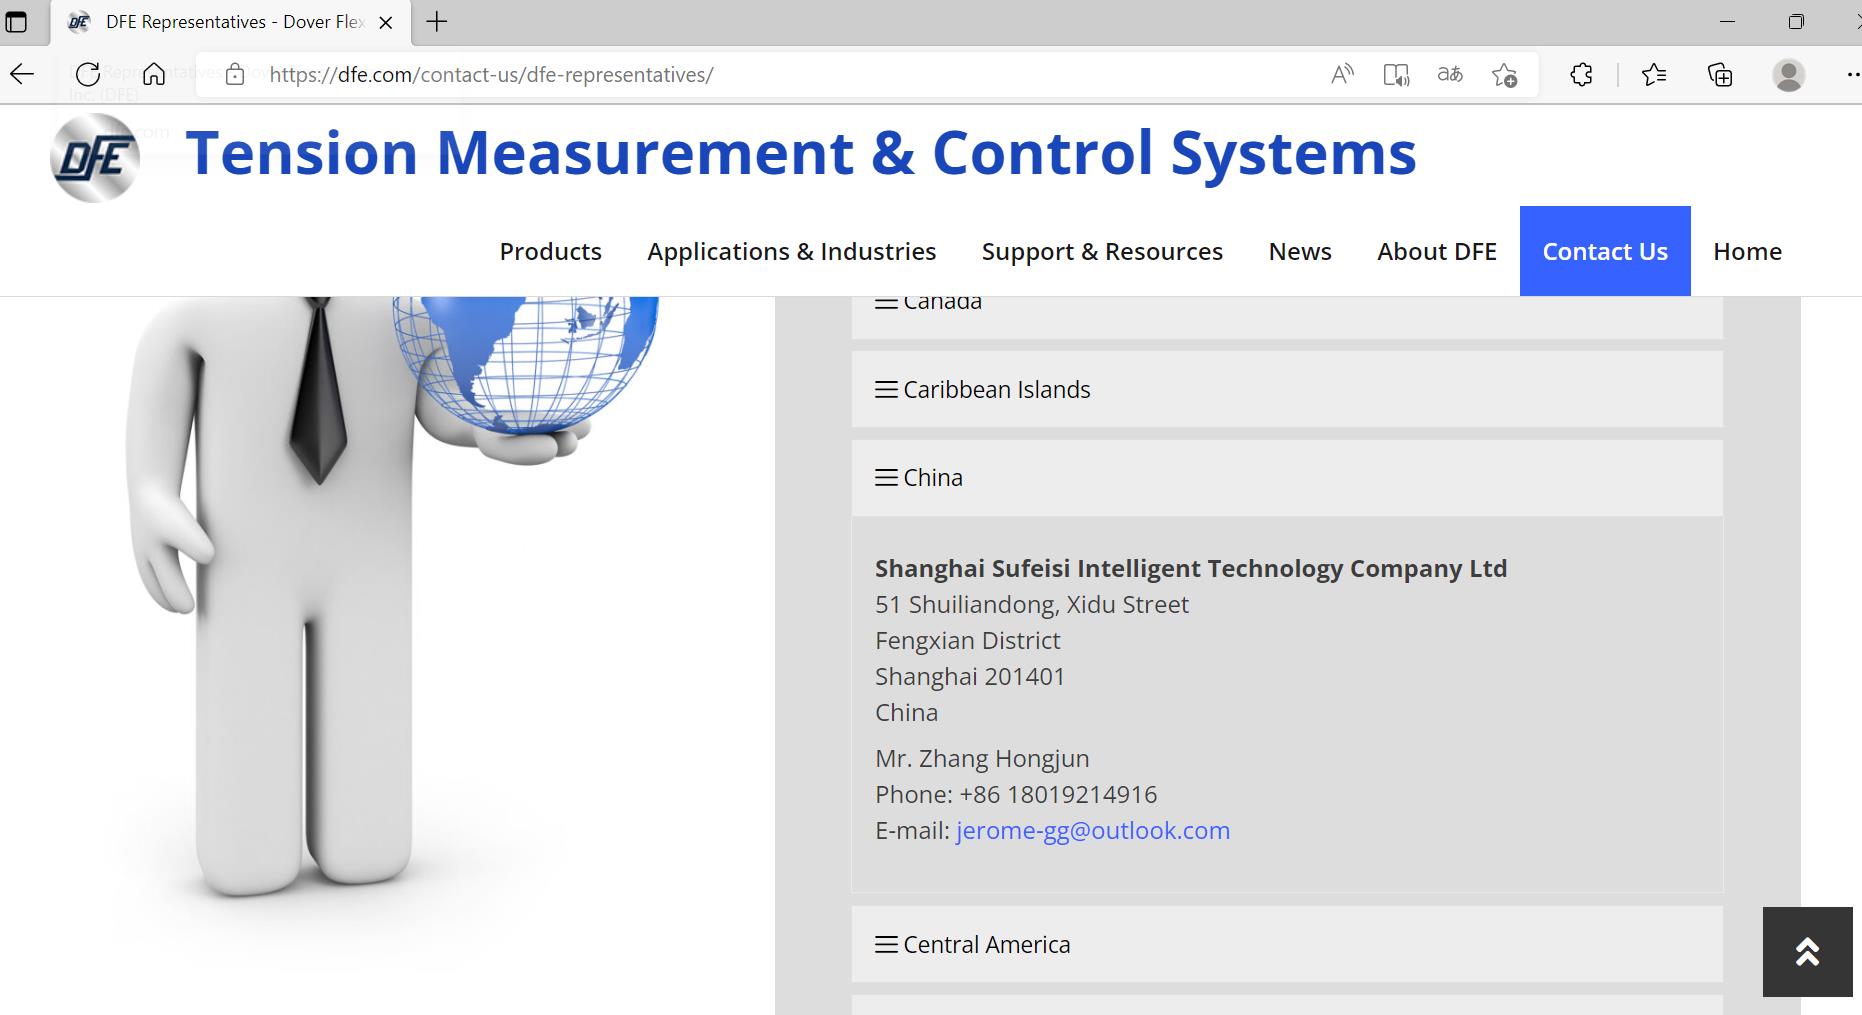Select the text Shanghai 201401
The image size is (1862, 1015).
tap(970, 677)
